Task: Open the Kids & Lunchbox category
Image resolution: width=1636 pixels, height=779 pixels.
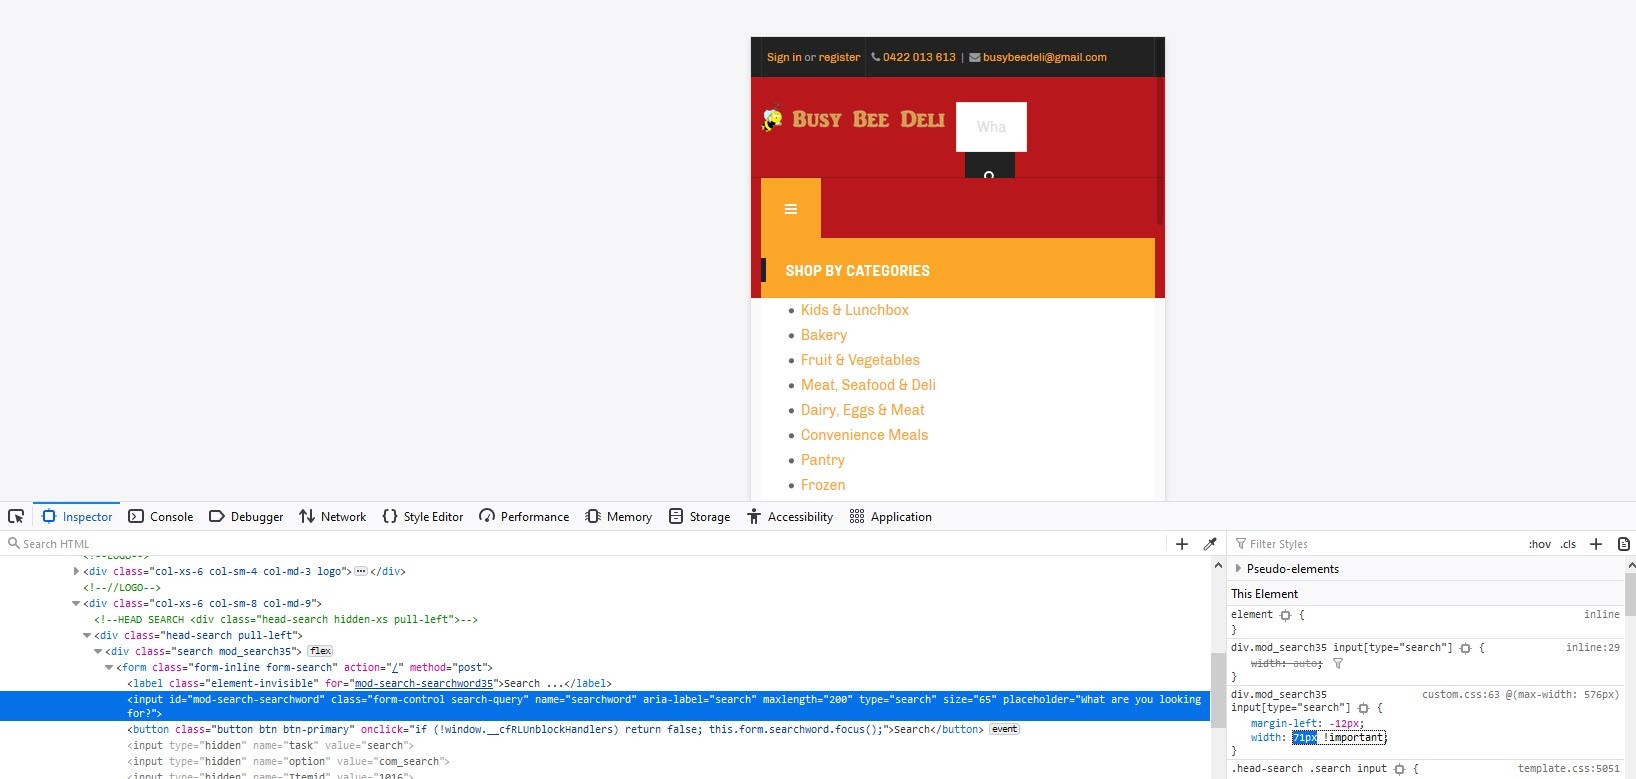Action: (x=855, y=310)
